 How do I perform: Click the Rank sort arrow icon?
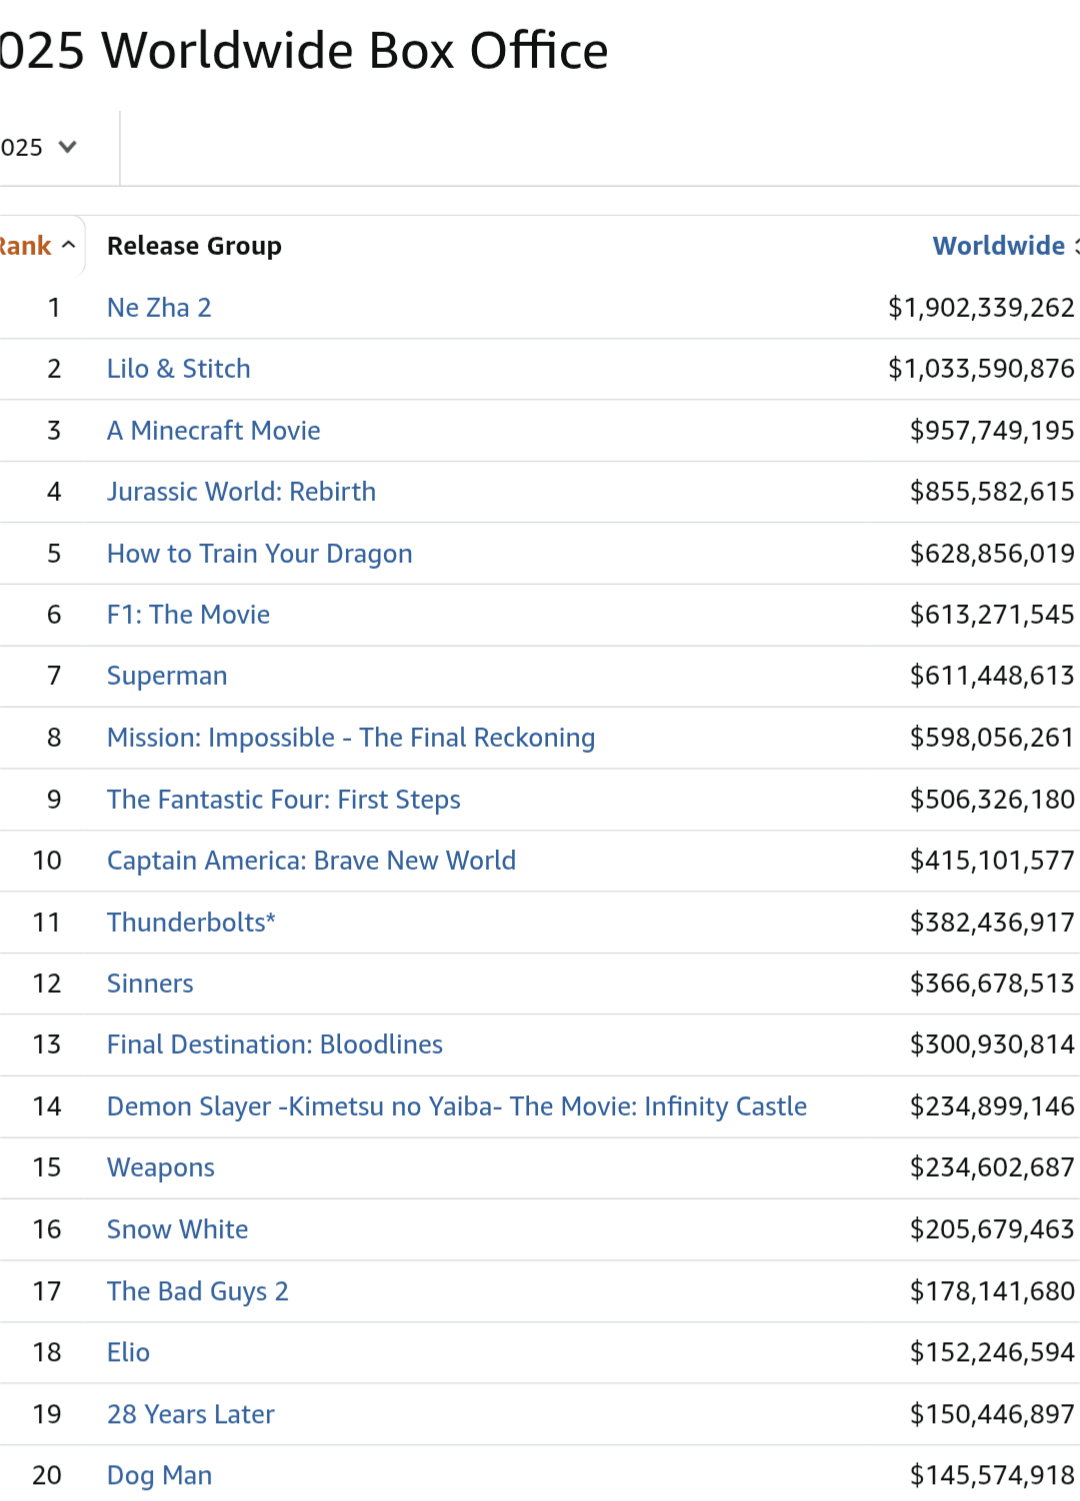coord(69,246)
